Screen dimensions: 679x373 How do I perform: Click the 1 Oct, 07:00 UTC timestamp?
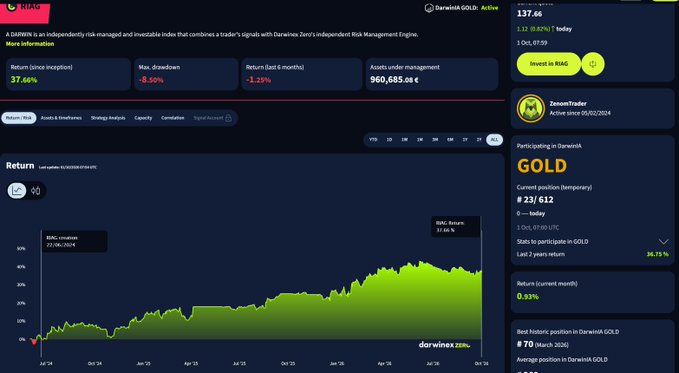click(x=537, y=227)
